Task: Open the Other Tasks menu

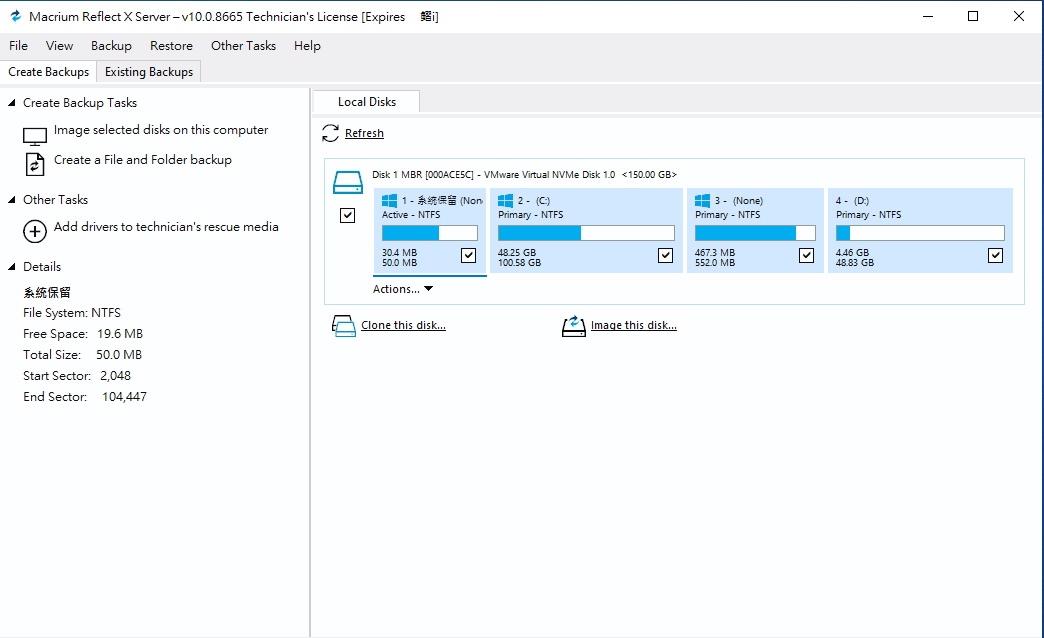Action: 243,46
